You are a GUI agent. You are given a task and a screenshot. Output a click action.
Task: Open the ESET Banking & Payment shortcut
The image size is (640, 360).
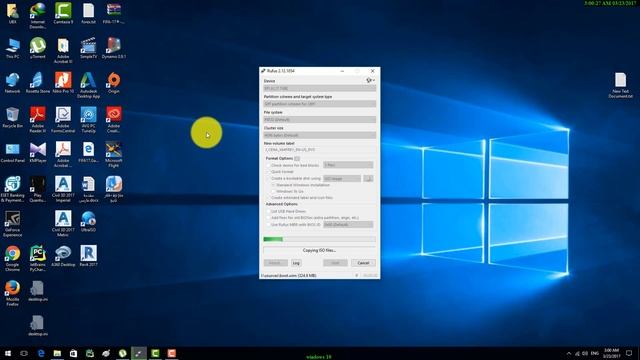12,189
